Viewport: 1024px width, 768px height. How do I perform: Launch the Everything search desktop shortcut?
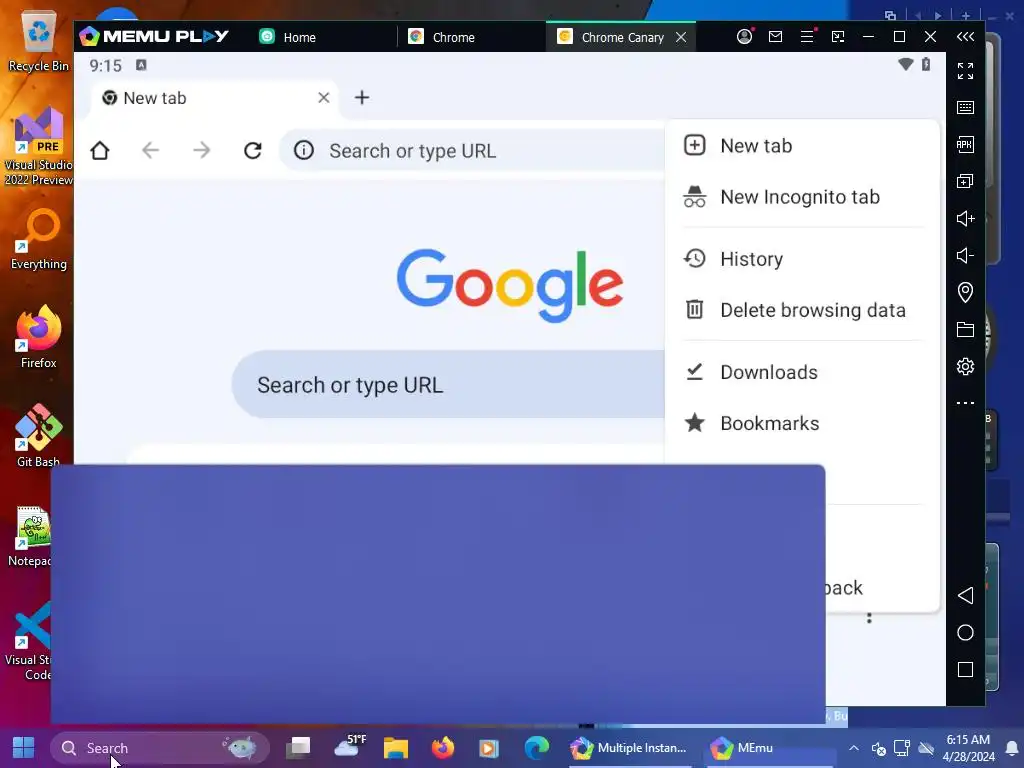pos(38,239)
